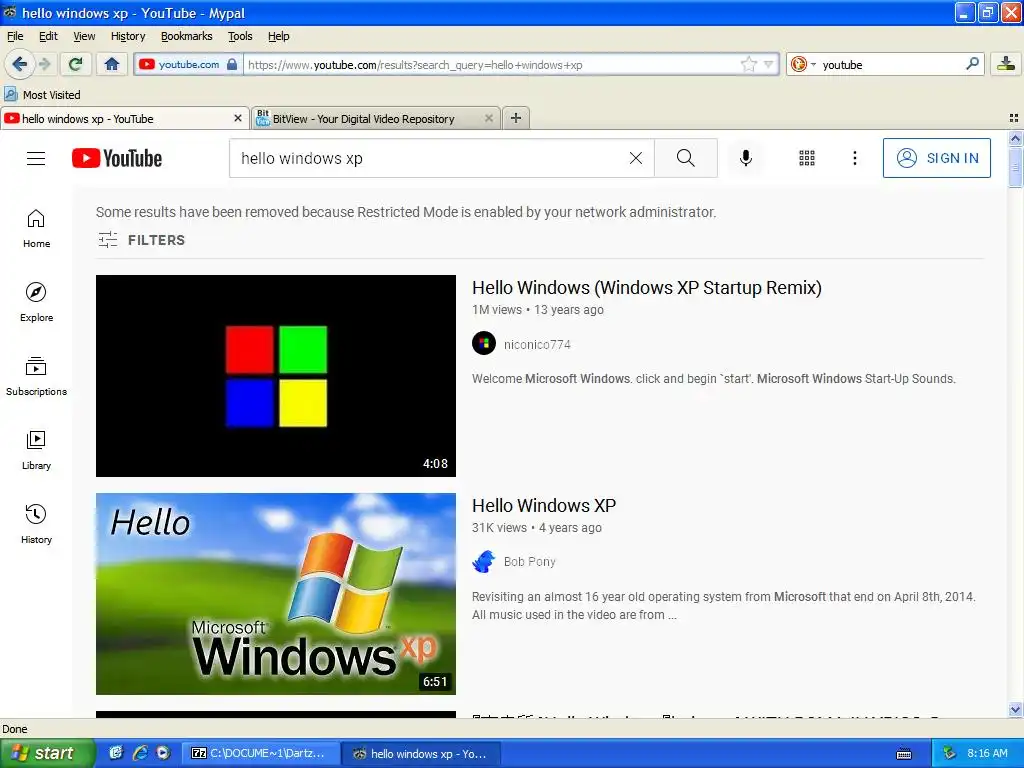
Task: Open the File menu
Action: point(15,36)
